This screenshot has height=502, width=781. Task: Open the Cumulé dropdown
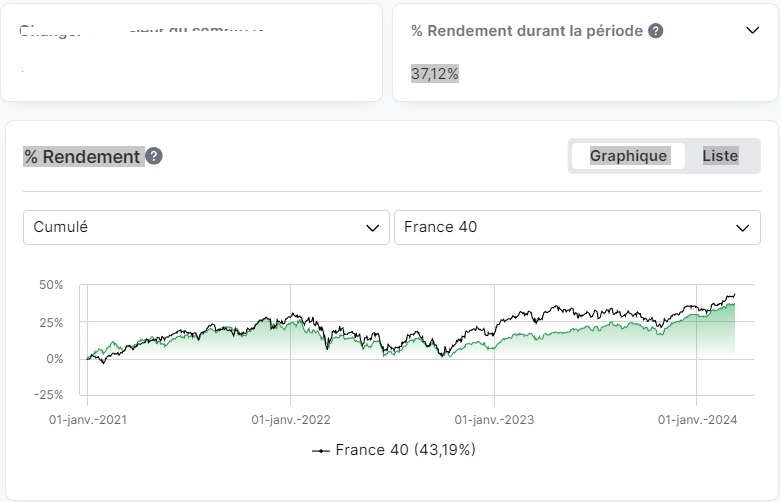[x=206, y=227]
